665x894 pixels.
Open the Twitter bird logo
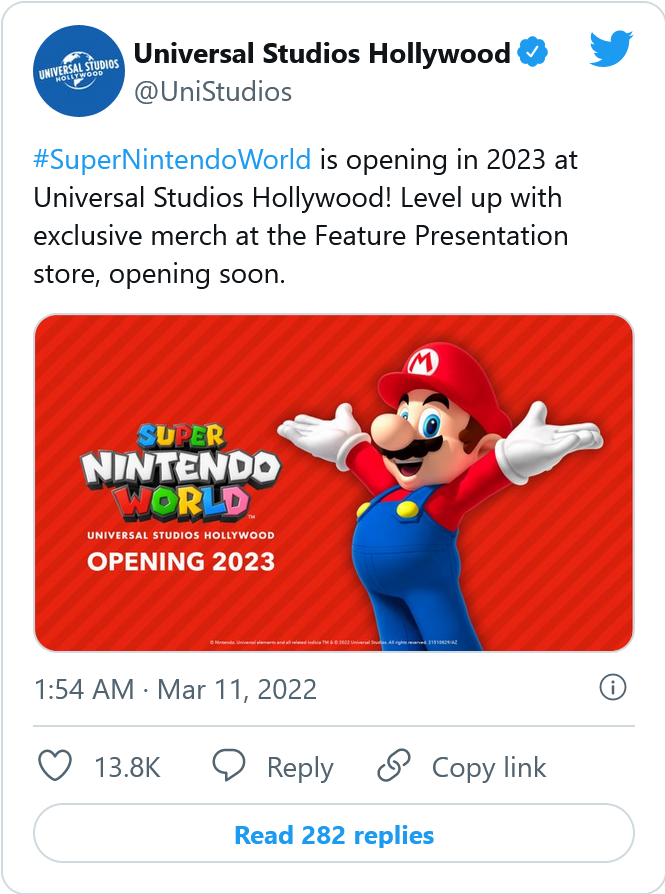point(610,50)
